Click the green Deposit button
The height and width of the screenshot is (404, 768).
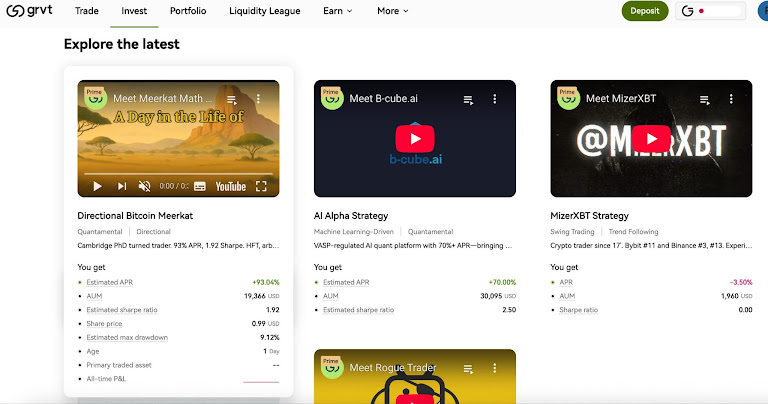coord(645,11)
